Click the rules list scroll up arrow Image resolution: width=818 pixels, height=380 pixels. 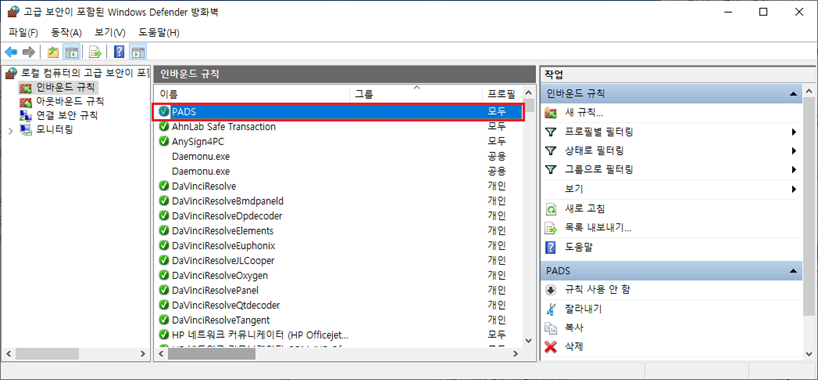(528, 93)
